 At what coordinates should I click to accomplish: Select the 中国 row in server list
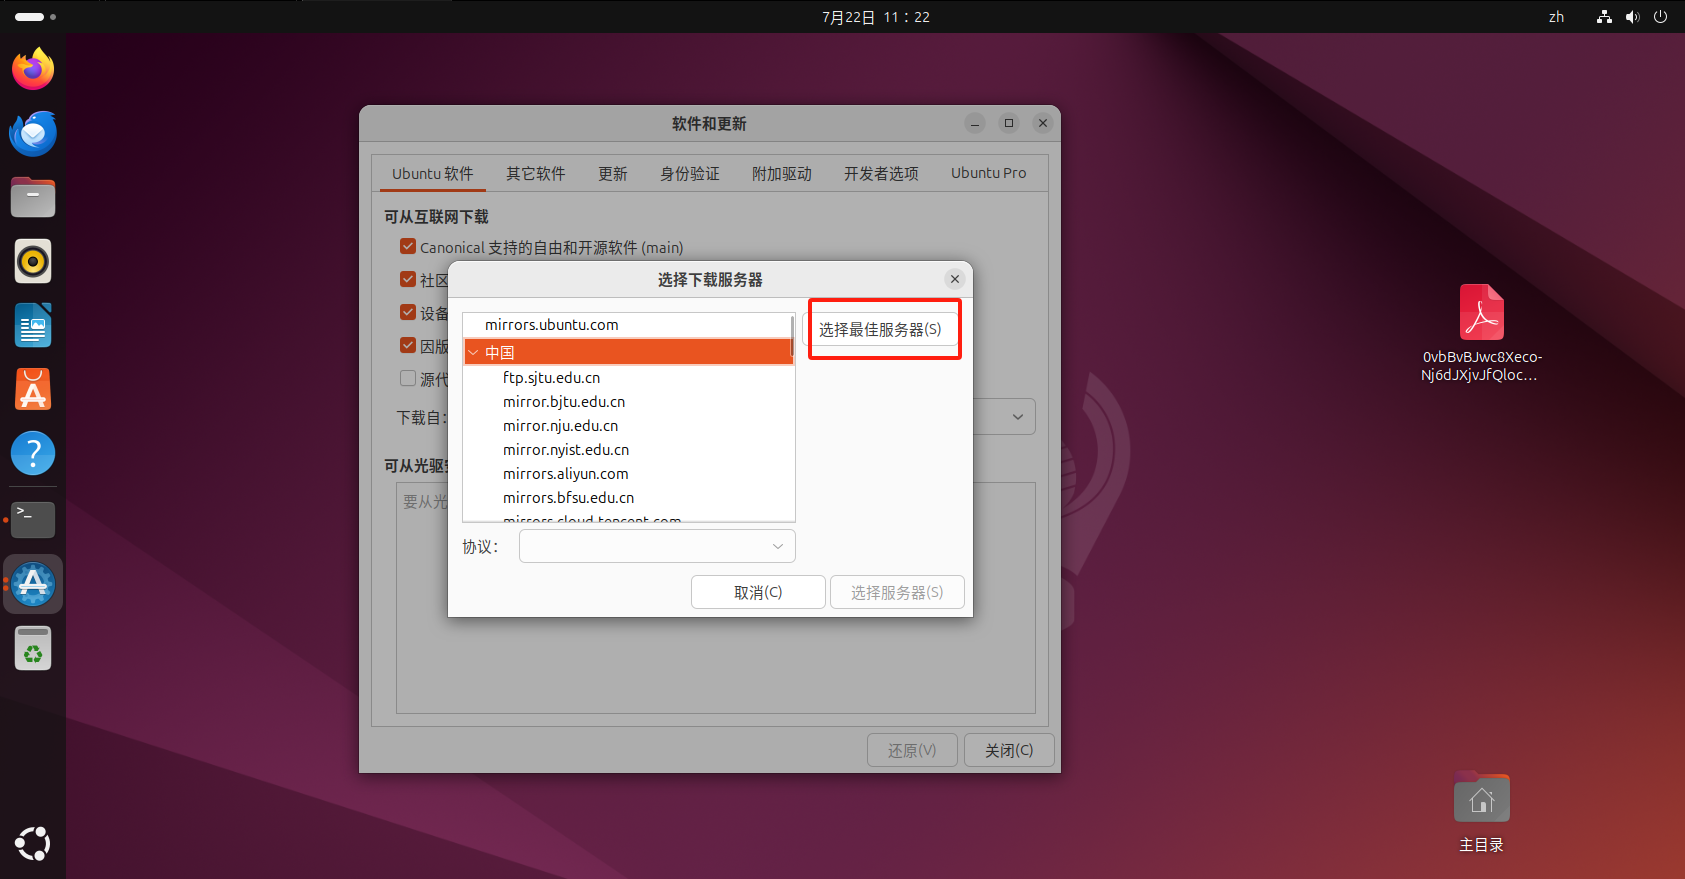(628, 352)
